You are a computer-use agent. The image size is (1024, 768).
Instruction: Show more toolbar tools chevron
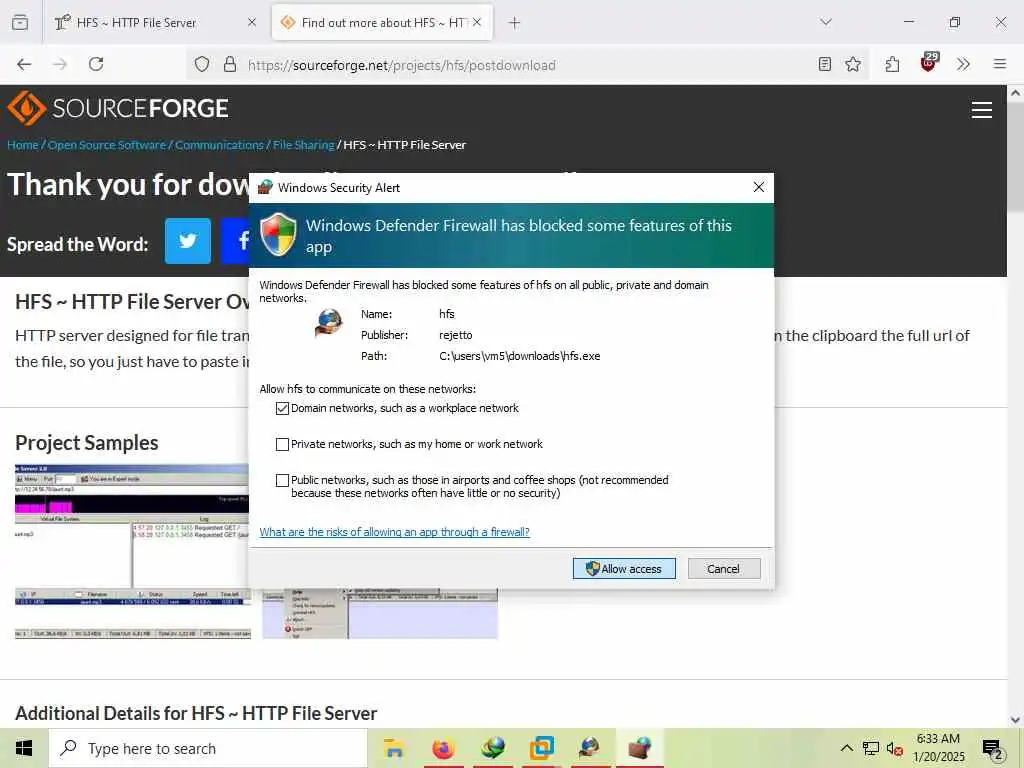coord(963,64)
